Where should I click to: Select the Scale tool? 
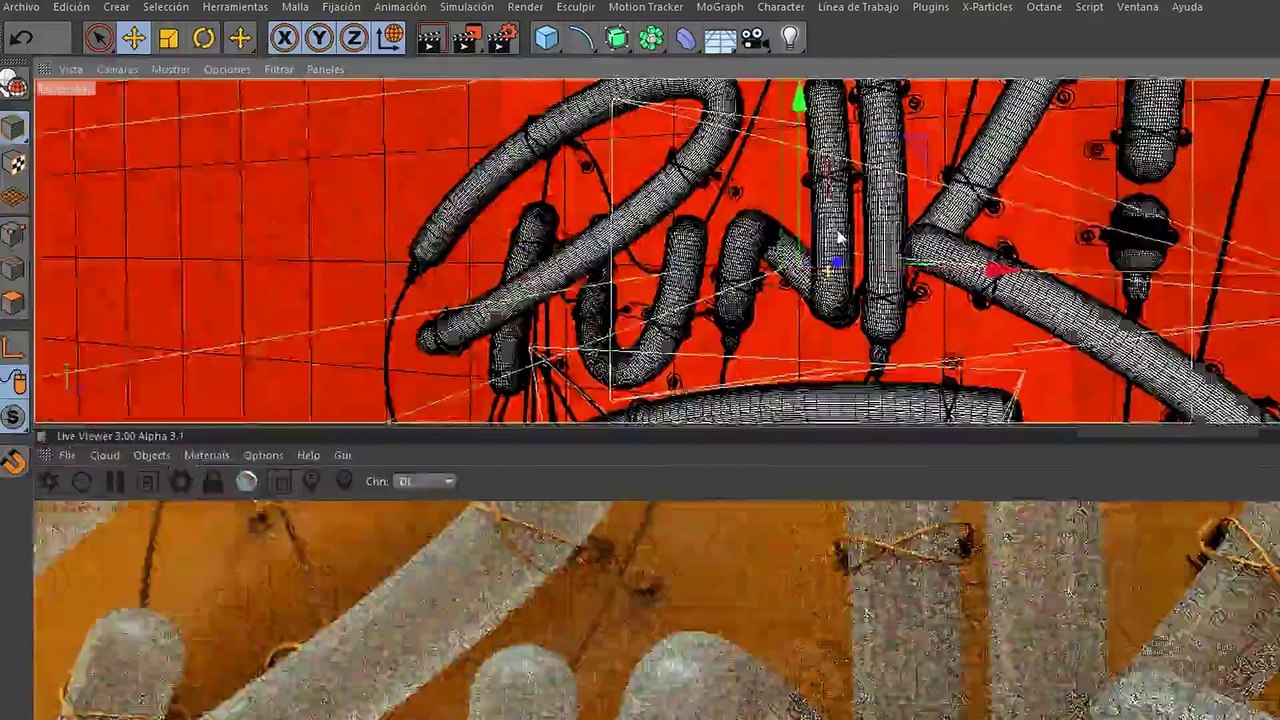[x=168, y=39]
